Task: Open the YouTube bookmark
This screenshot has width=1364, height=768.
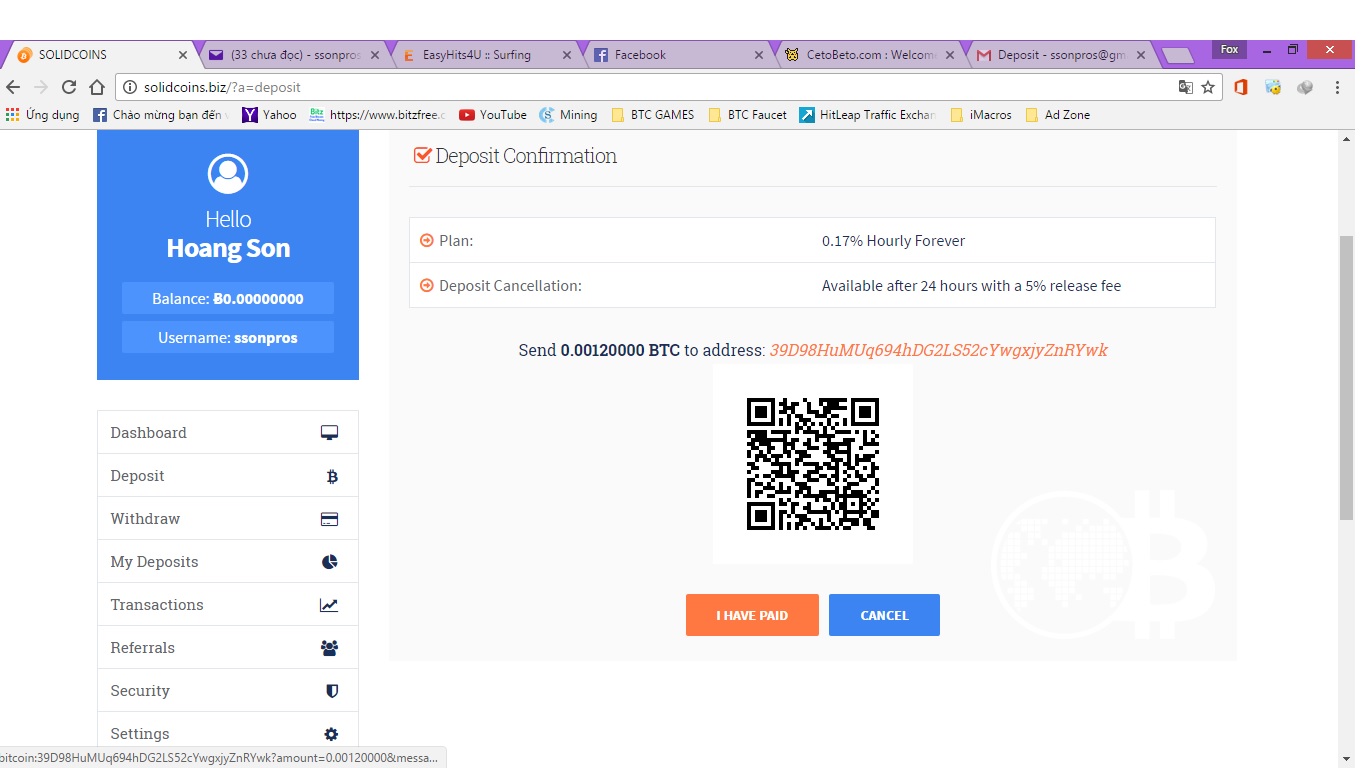Action: (x=493, y=115)
